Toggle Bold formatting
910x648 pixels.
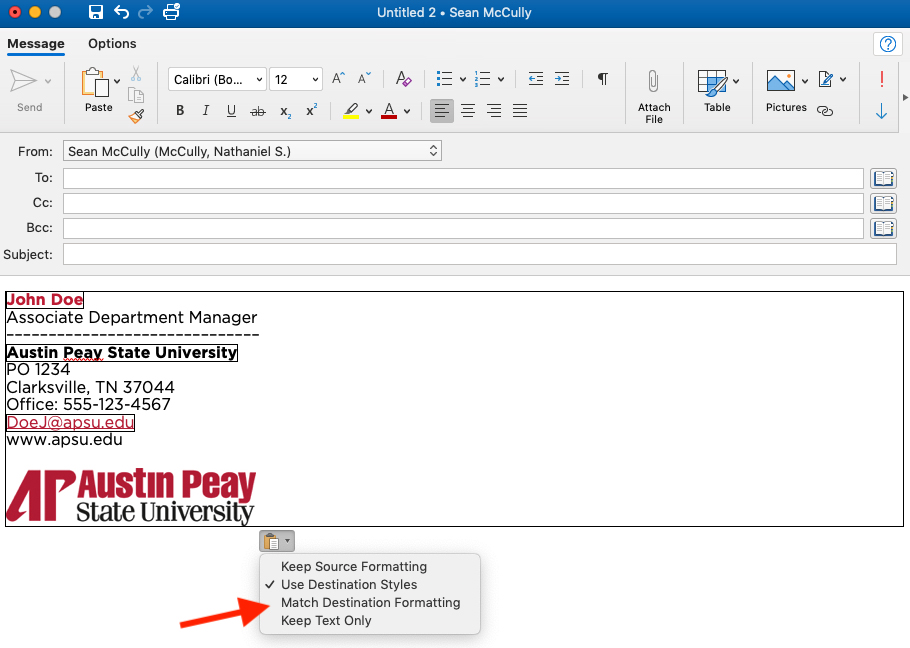tap(180, 111)
